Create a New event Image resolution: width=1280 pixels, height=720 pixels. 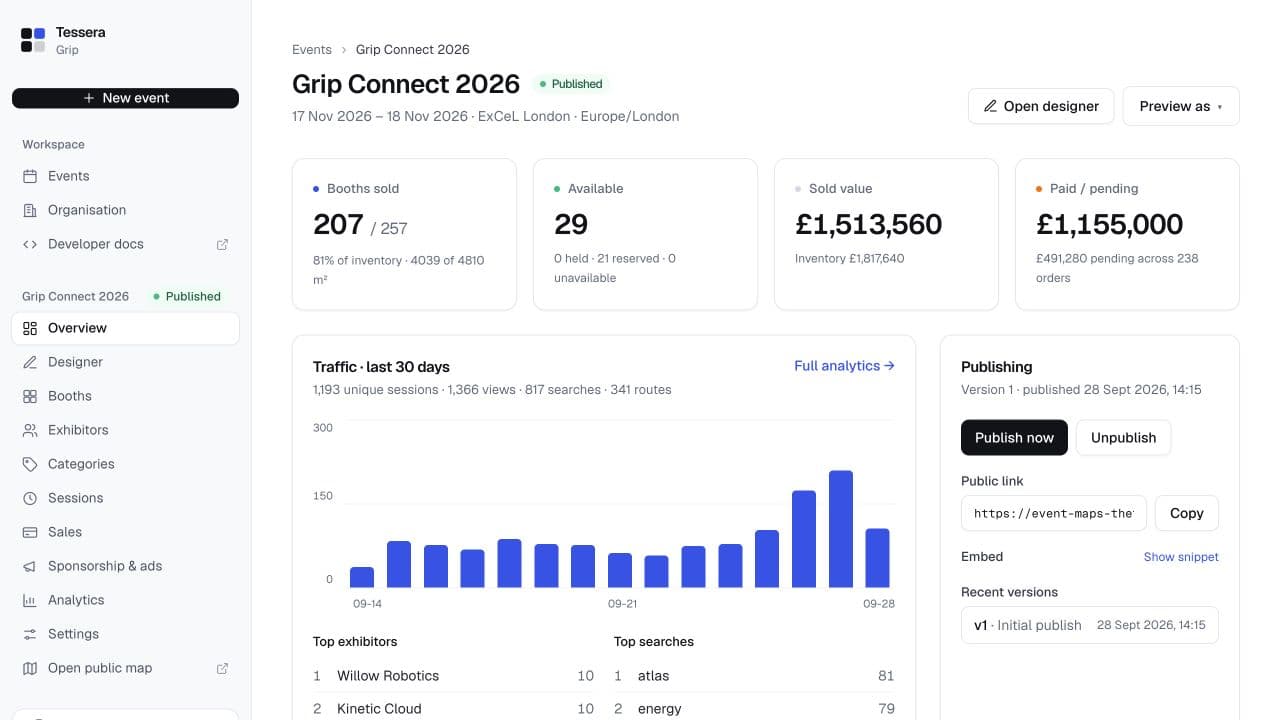click(x=126, y=98)
